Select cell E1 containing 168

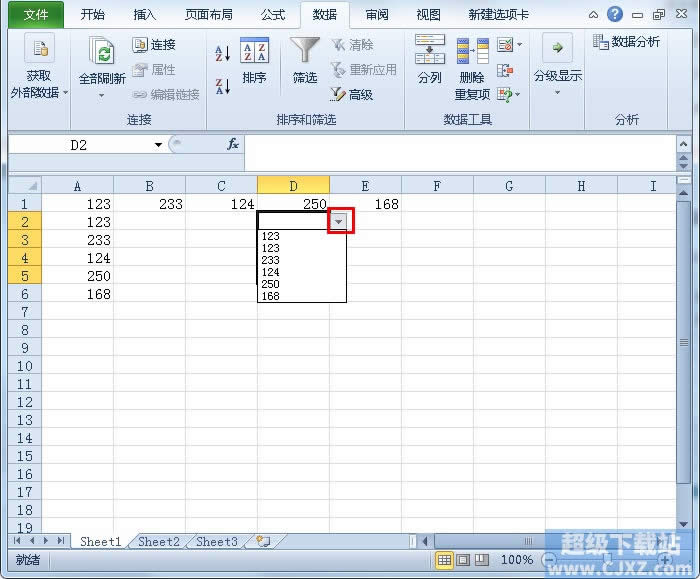[365, 204]
